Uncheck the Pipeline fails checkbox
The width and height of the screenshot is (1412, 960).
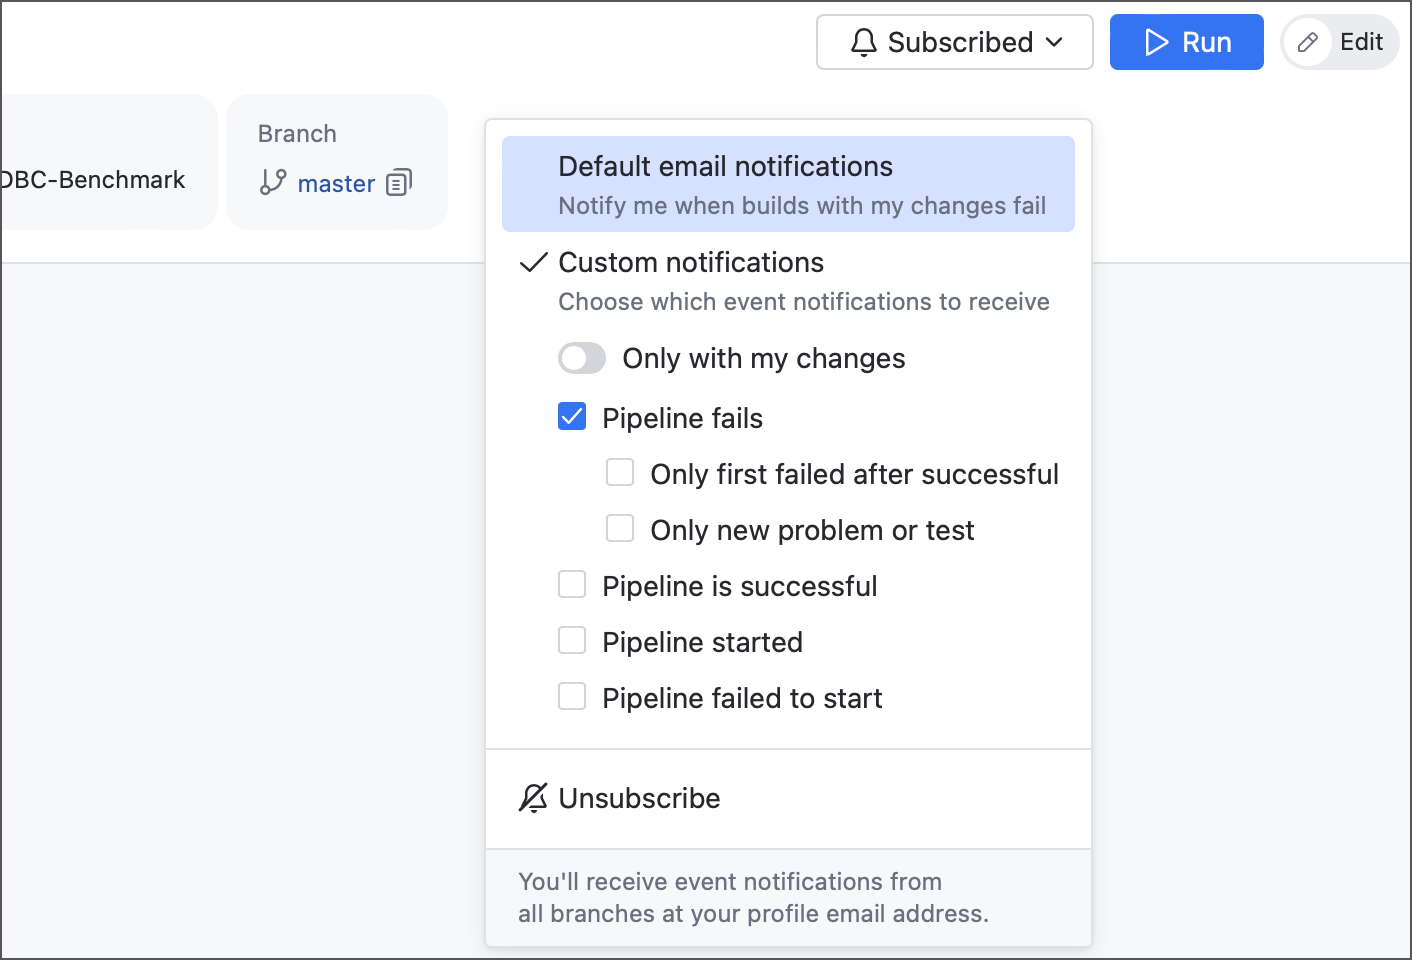click(571, 417)
